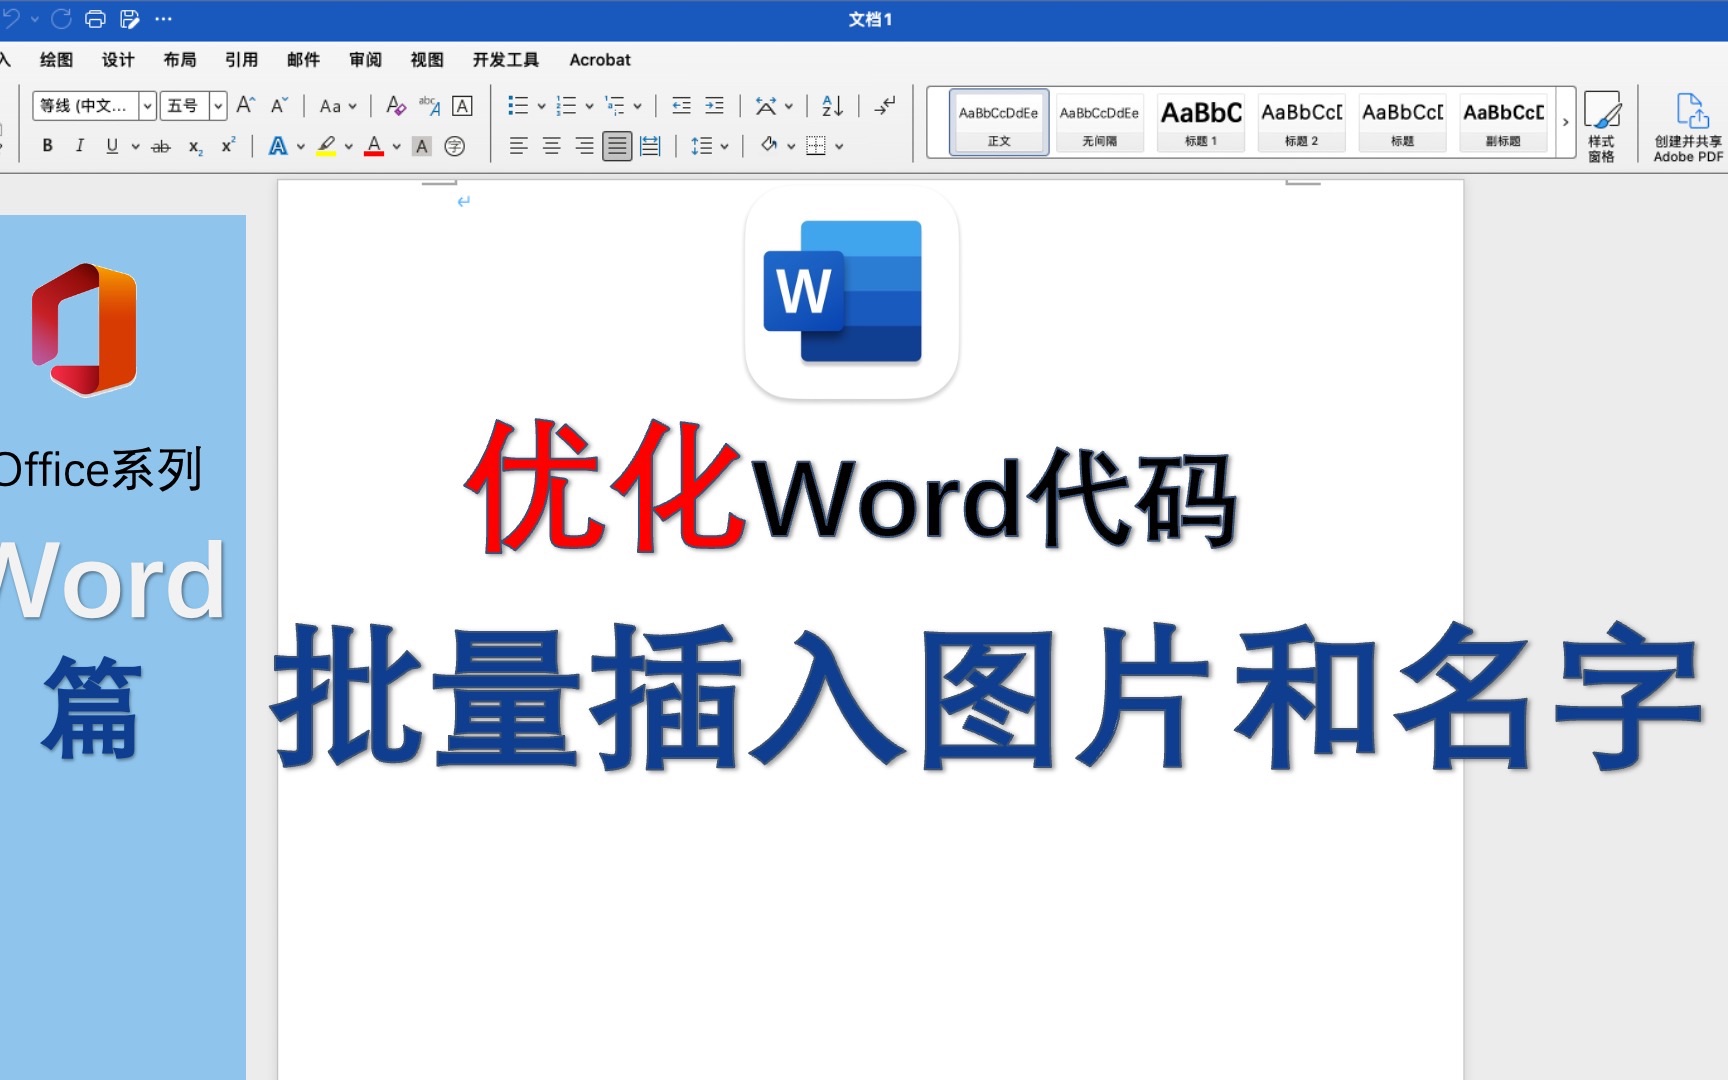
Task: Click the Clear formatting icon
Action: tap(396, 105)
